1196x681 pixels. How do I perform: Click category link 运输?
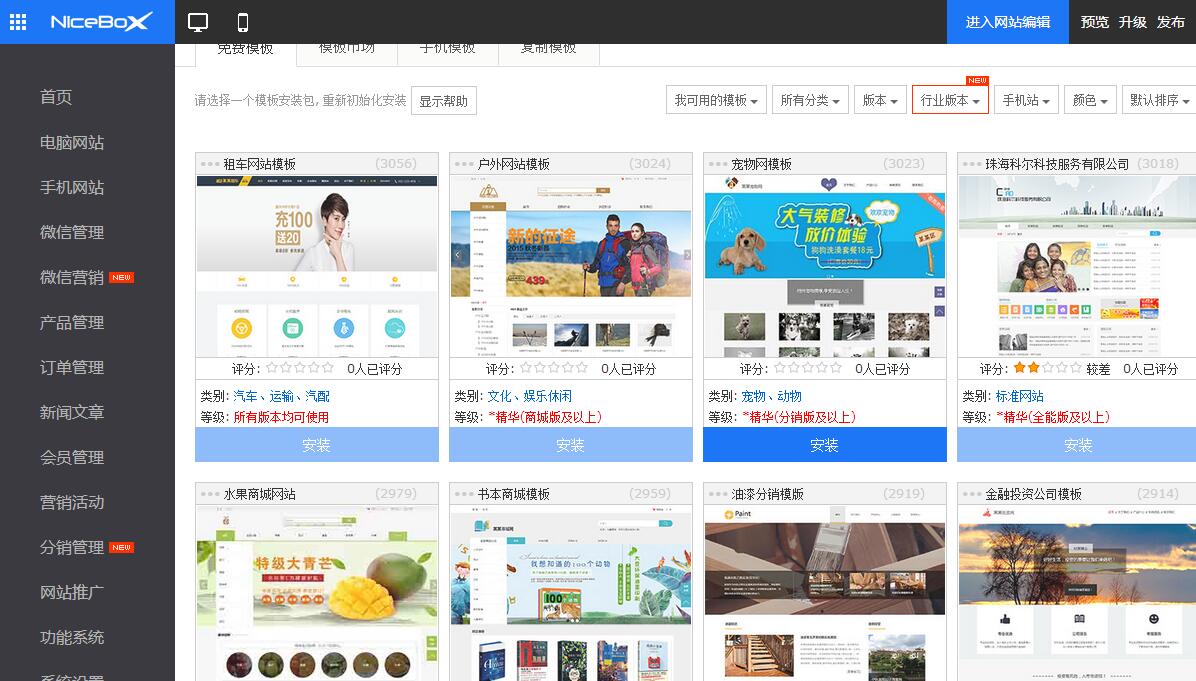[281, 396]
